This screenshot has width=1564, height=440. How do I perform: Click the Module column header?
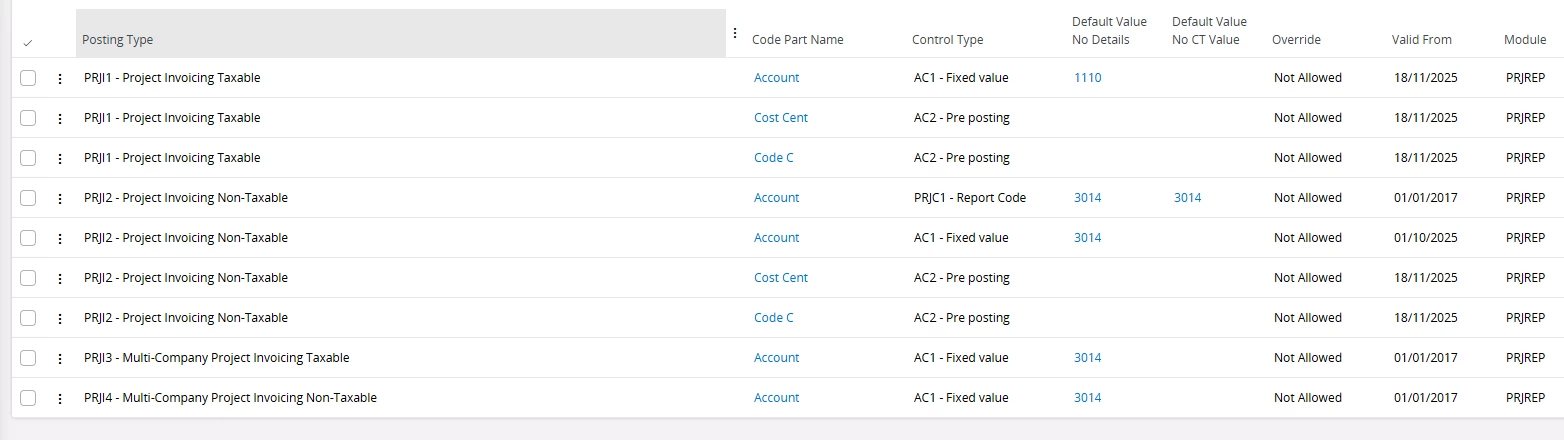coord(1525,40)
